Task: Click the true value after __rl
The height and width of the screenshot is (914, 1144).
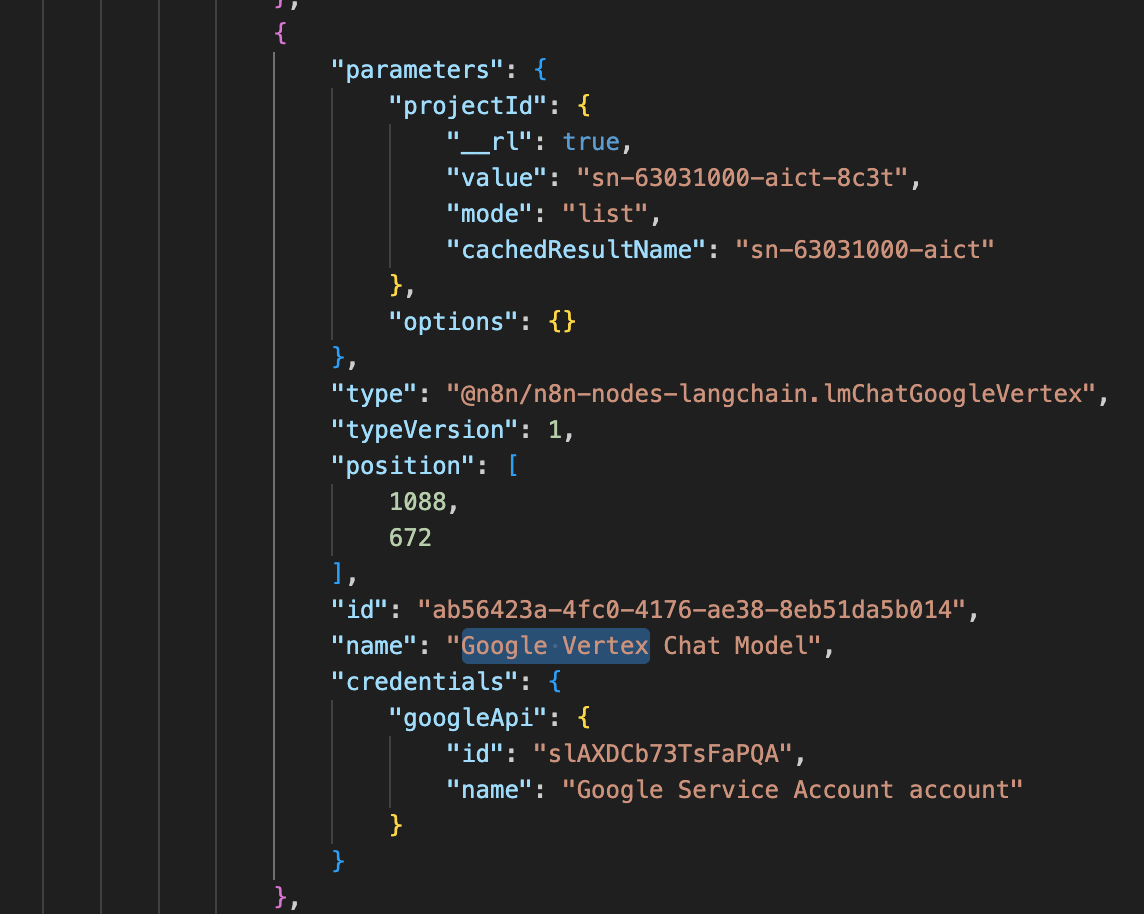Action: tap(591, 142)
